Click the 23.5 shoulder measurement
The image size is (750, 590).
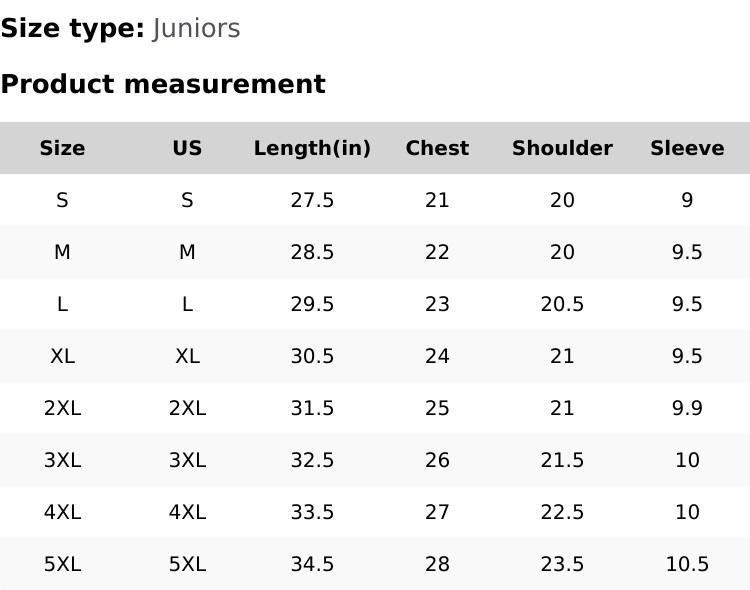[x=562, y=564]
